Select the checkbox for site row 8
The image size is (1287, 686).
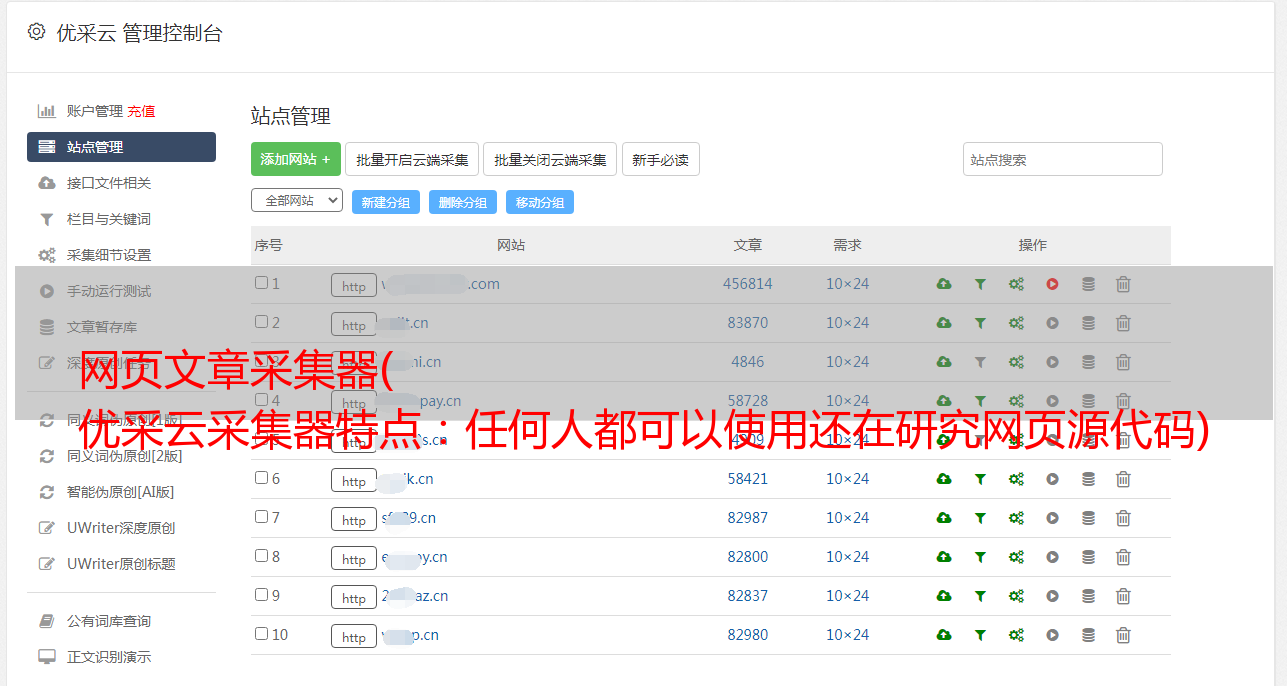tap(261, 556)
